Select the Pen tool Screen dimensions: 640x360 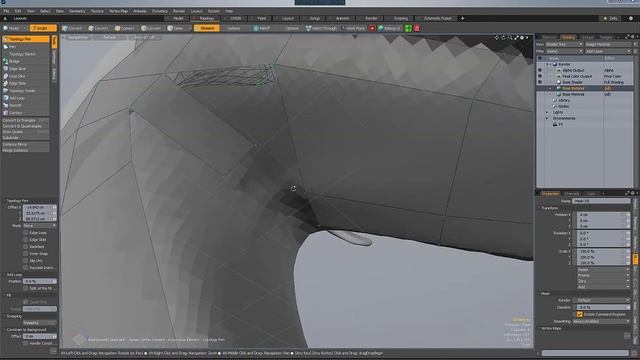[x=26, y=47]
